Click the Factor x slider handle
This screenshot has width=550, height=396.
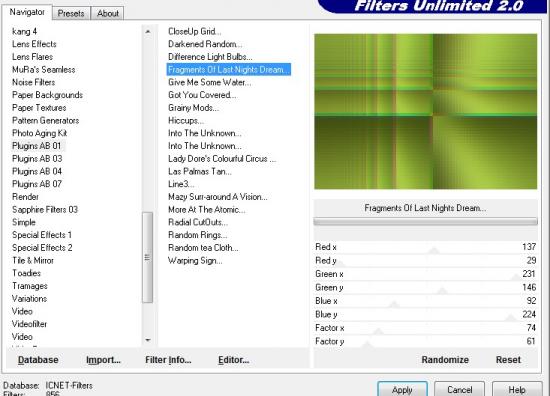tap(378, 331)
